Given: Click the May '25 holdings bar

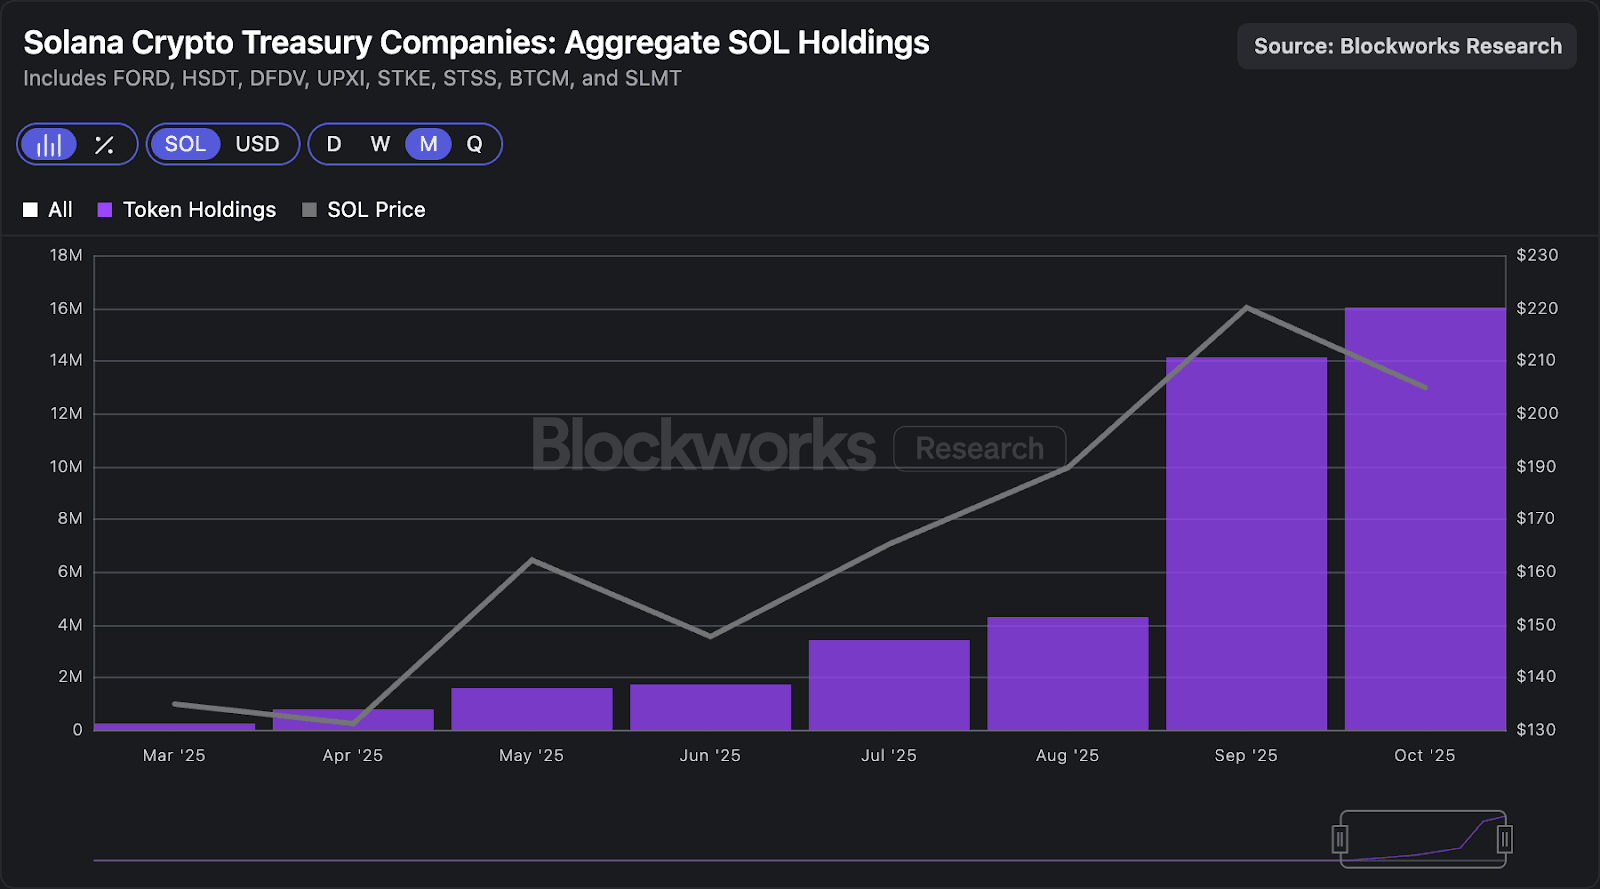Looking at the screenshot, I should [532, 709].
